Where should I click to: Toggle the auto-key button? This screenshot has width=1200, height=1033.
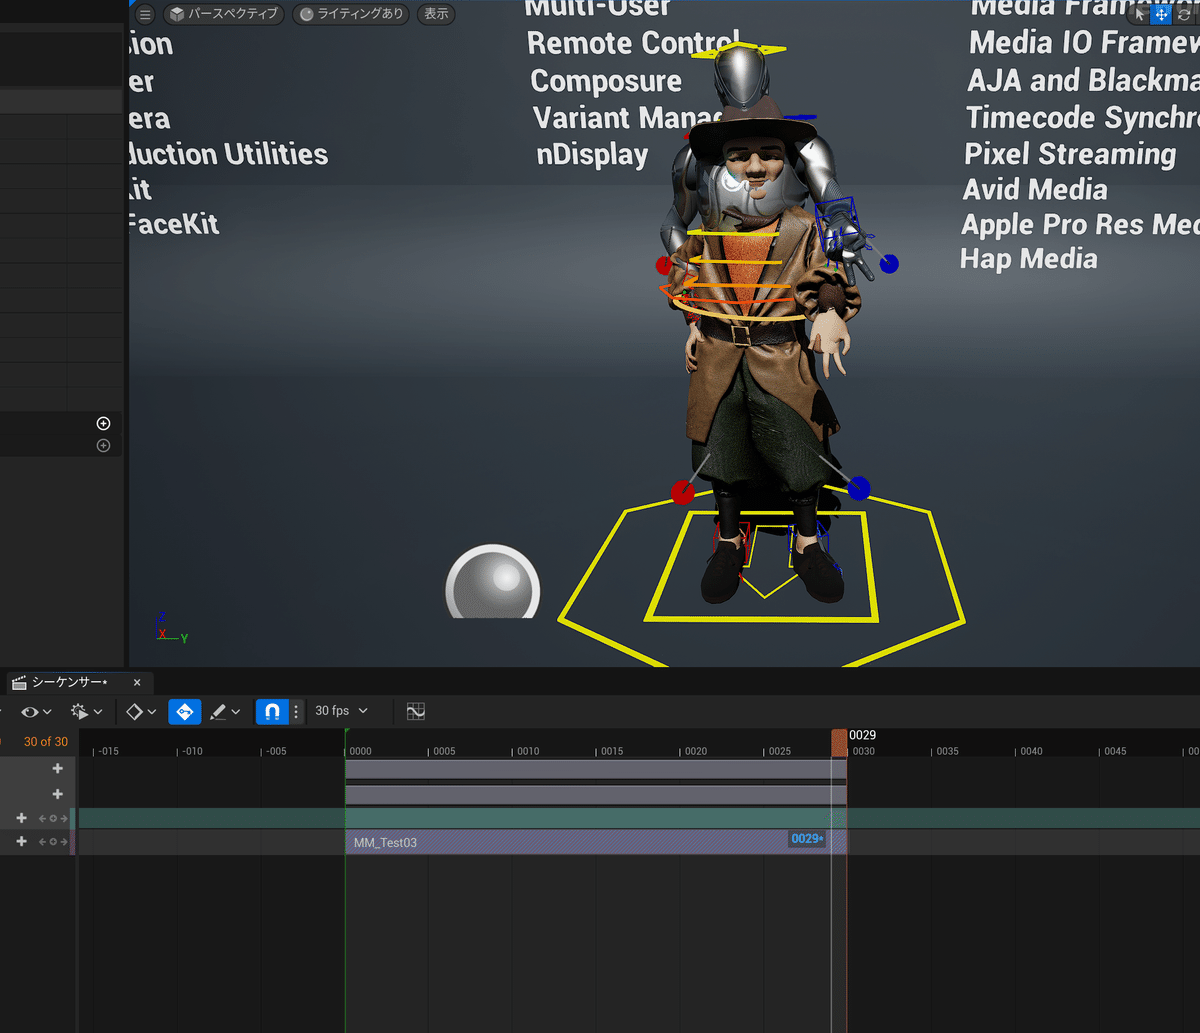(184, 711)
